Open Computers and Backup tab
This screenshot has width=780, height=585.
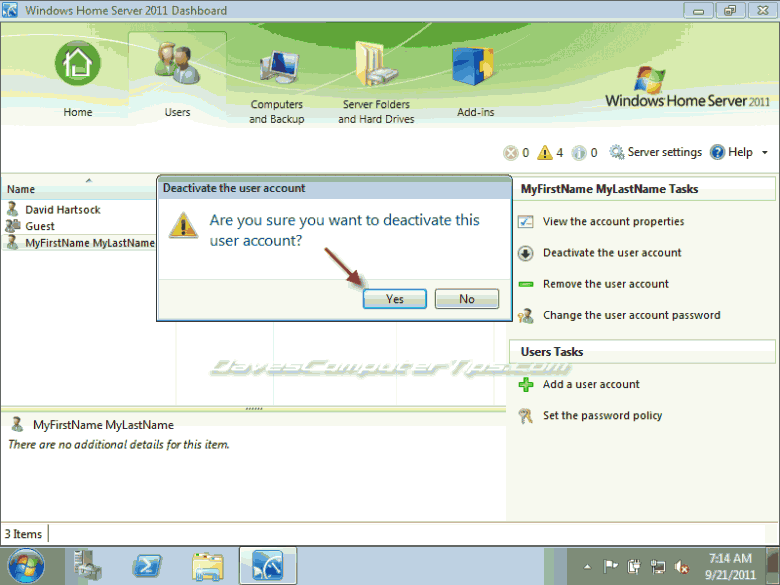277,86
